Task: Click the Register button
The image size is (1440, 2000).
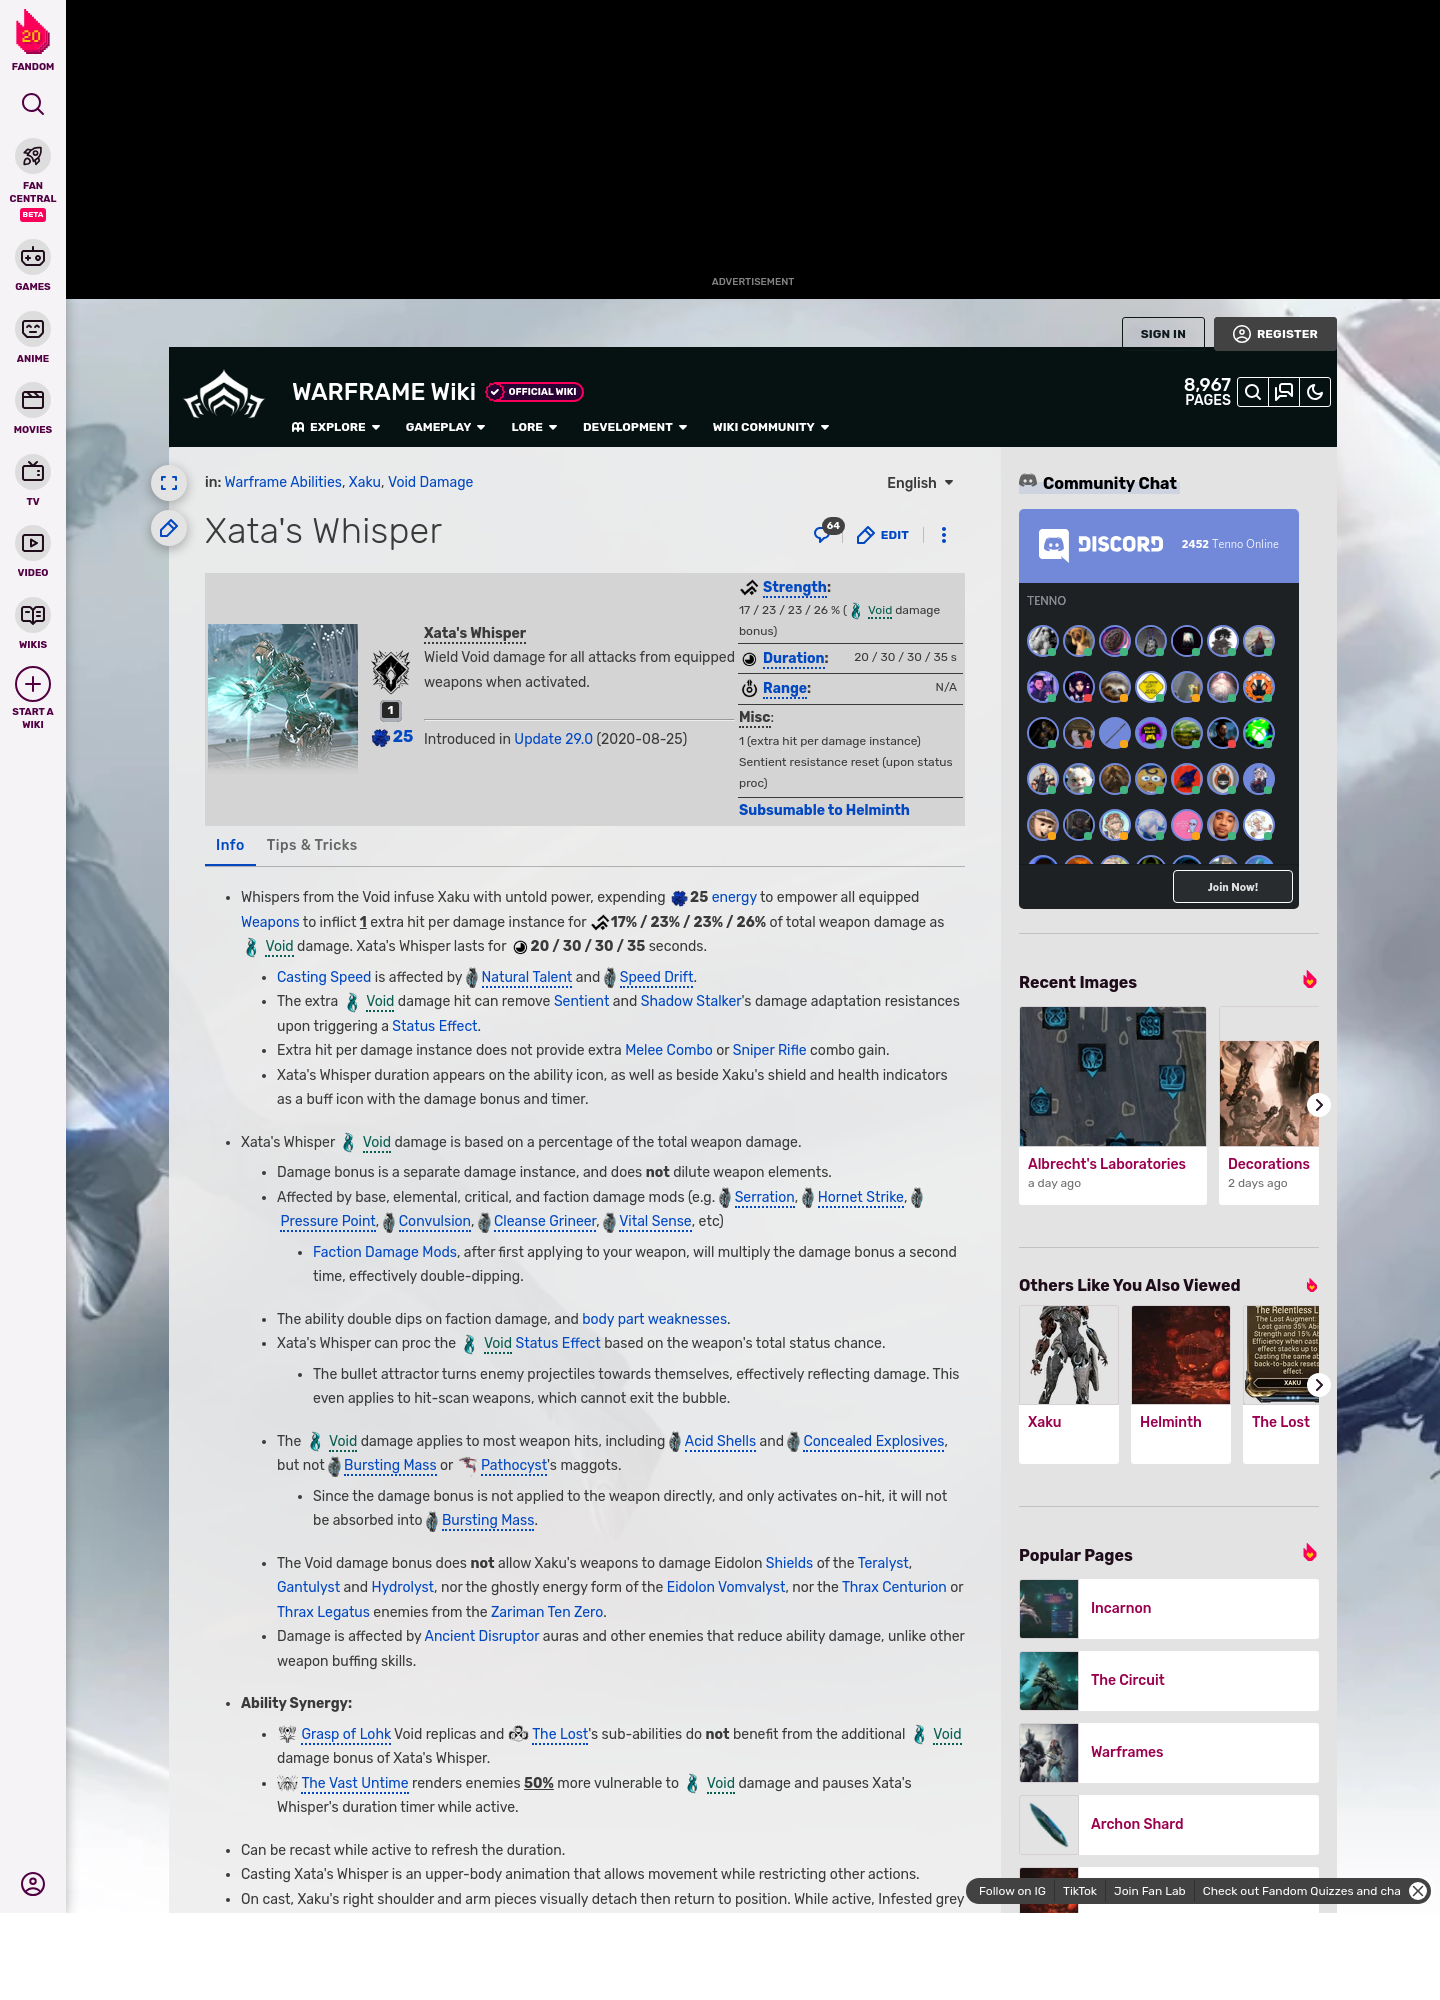Action: pyautogui.click(x=1275, y=334)
